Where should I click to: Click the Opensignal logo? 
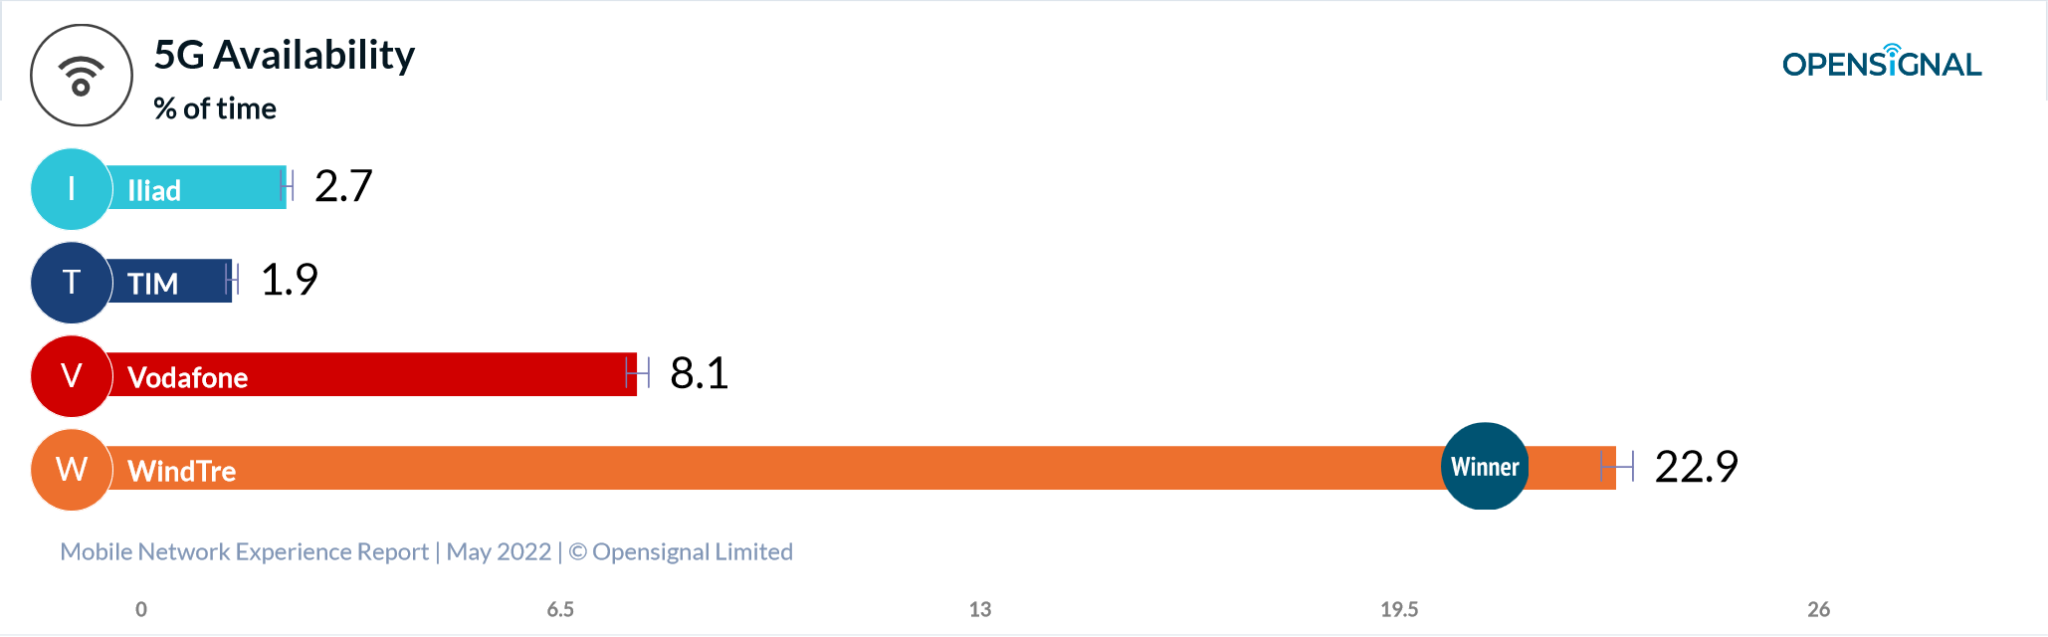point(1881,63)
